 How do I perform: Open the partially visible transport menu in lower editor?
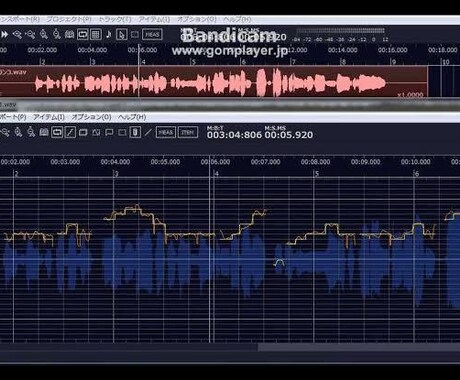coord(13,117)
